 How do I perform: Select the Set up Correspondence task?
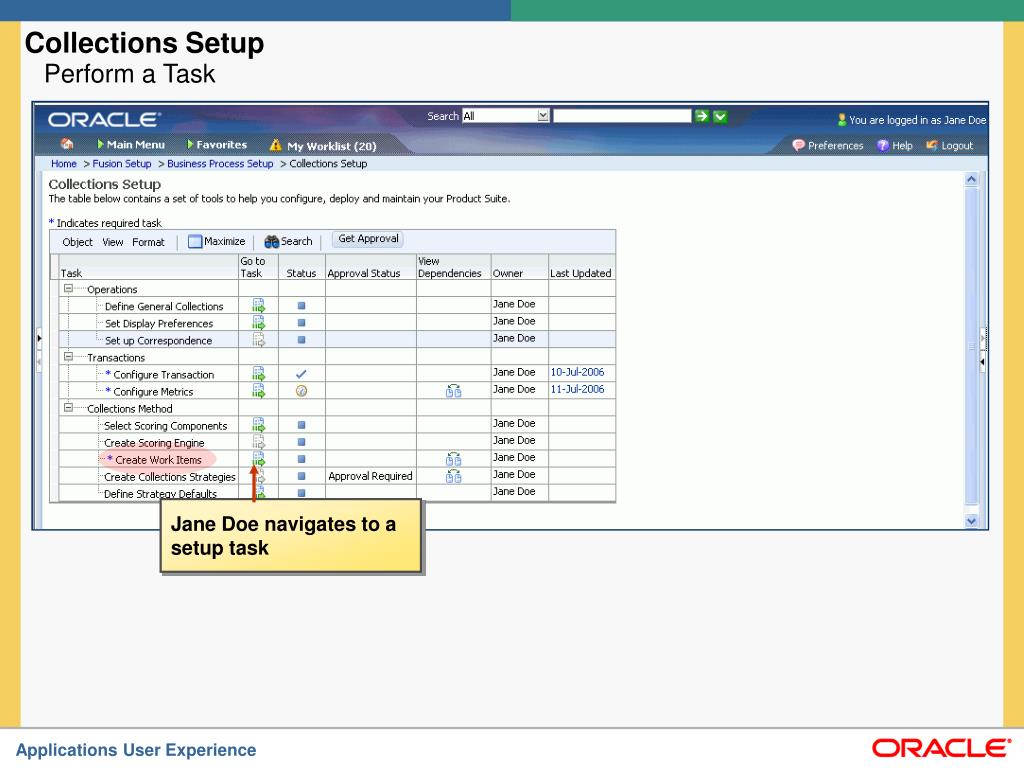(x=158, y=340)
